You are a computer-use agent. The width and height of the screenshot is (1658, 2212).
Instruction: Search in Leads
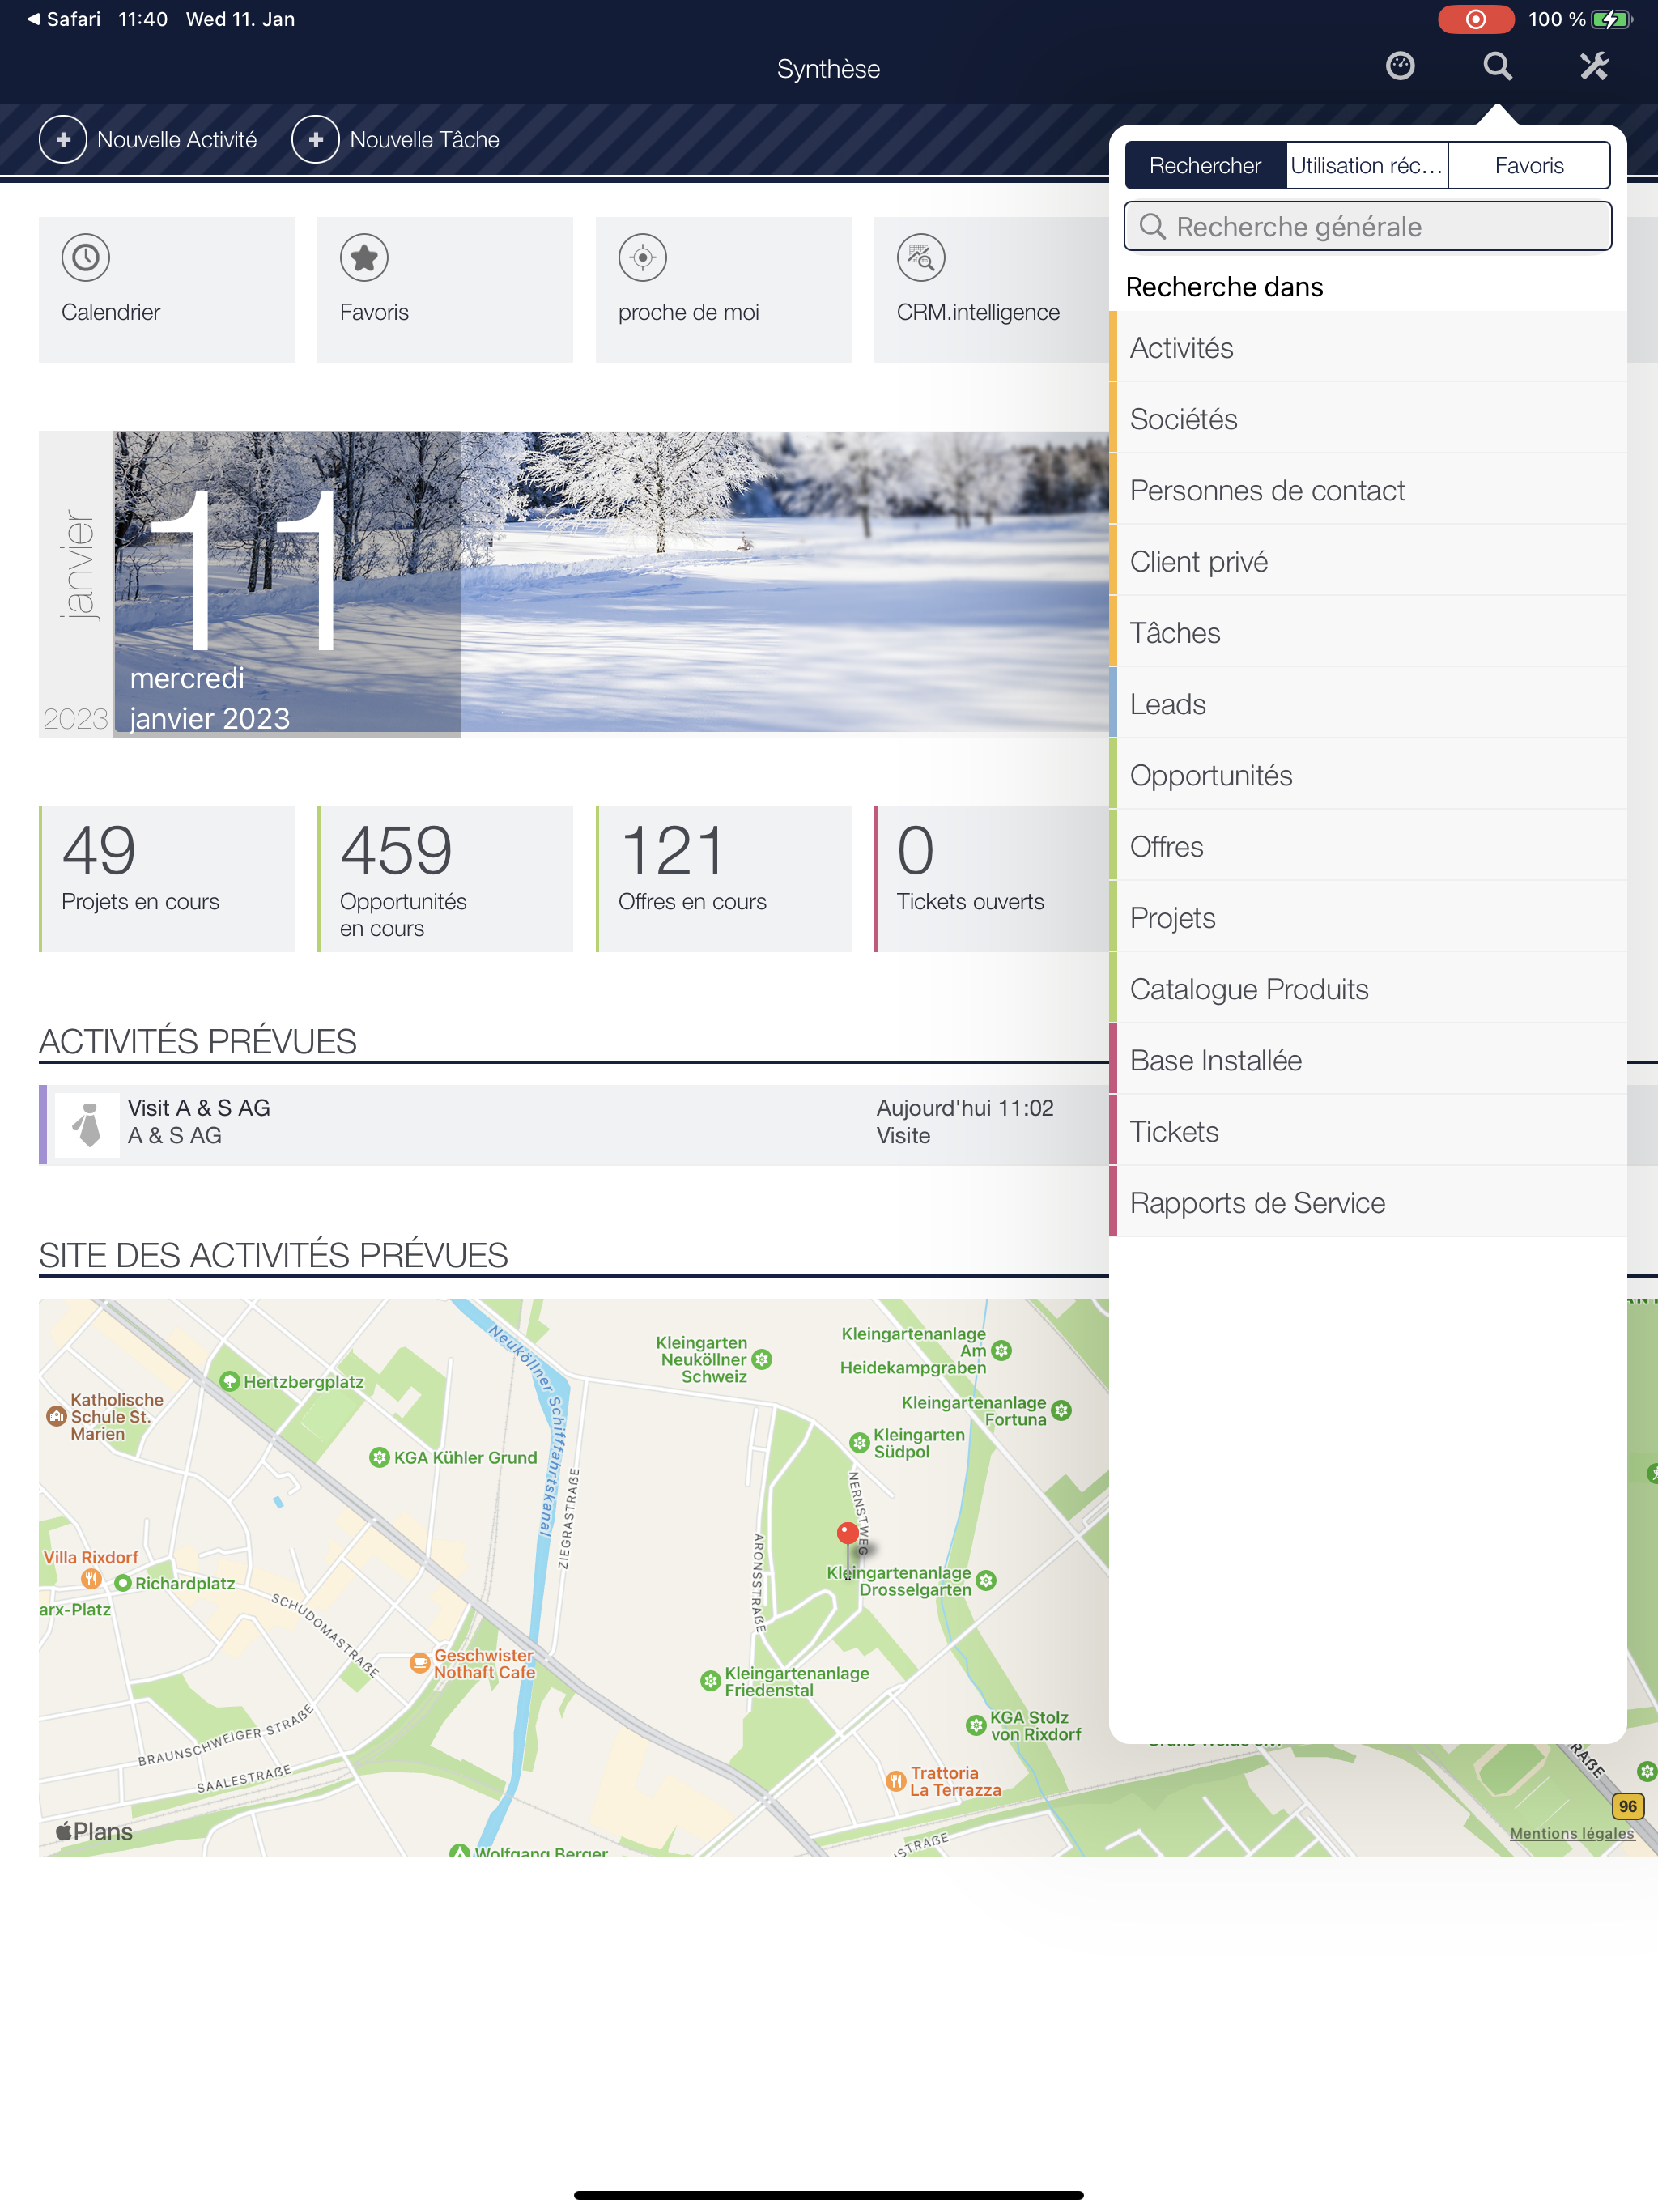pos(1367,703)
